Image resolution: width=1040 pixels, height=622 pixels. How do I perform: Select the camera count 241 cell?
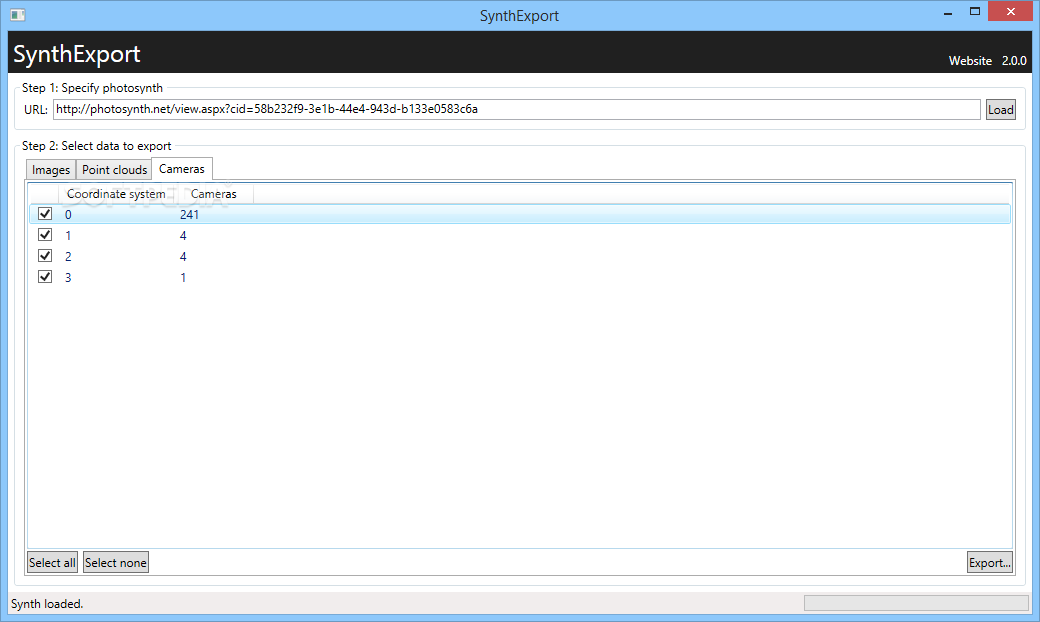[x=189, y=214]
